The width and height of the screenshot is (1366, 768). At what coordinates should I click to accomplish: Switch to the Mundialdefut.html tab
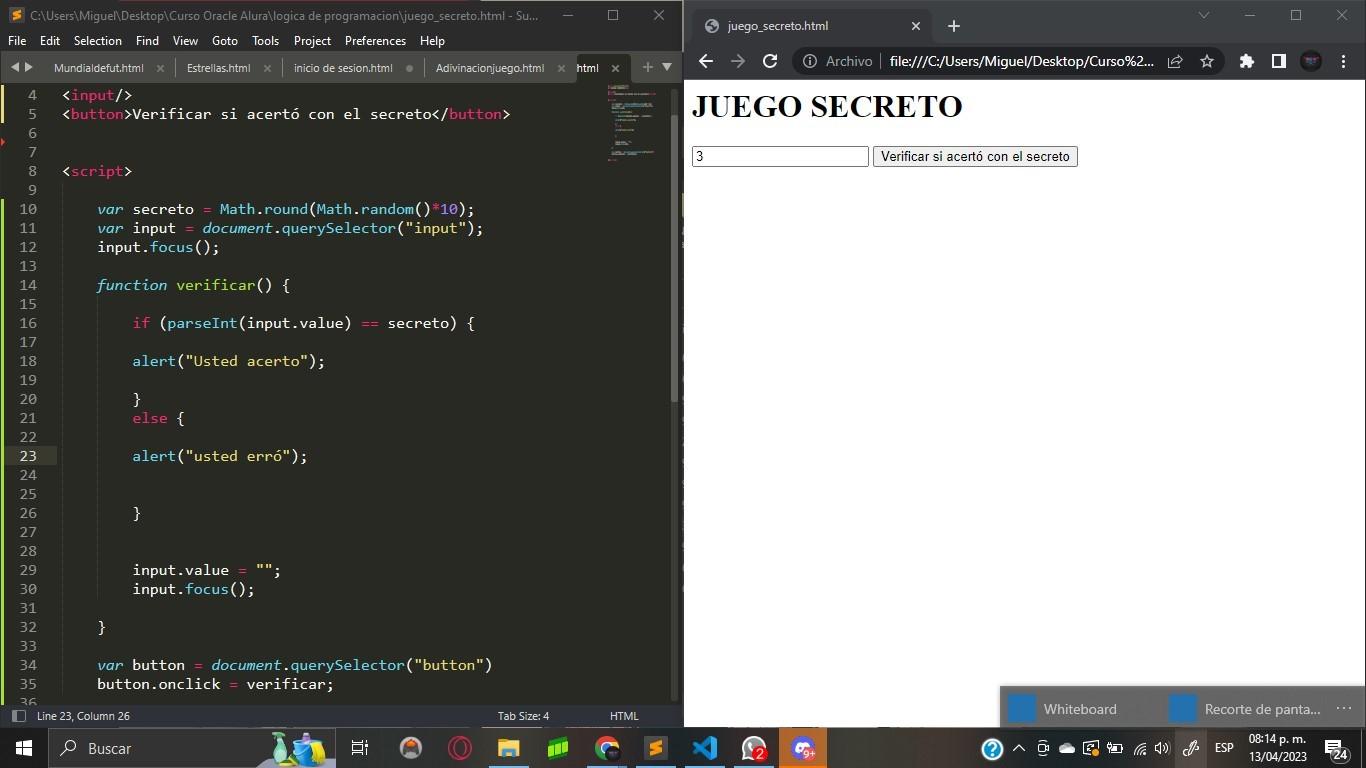[x=98, y=68]
